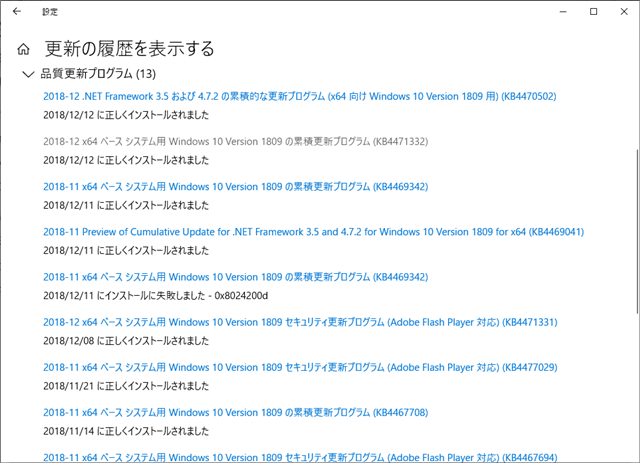640x463 pixels.
Task: Open the KB4471332 cumulative update link
Action: 236,142
